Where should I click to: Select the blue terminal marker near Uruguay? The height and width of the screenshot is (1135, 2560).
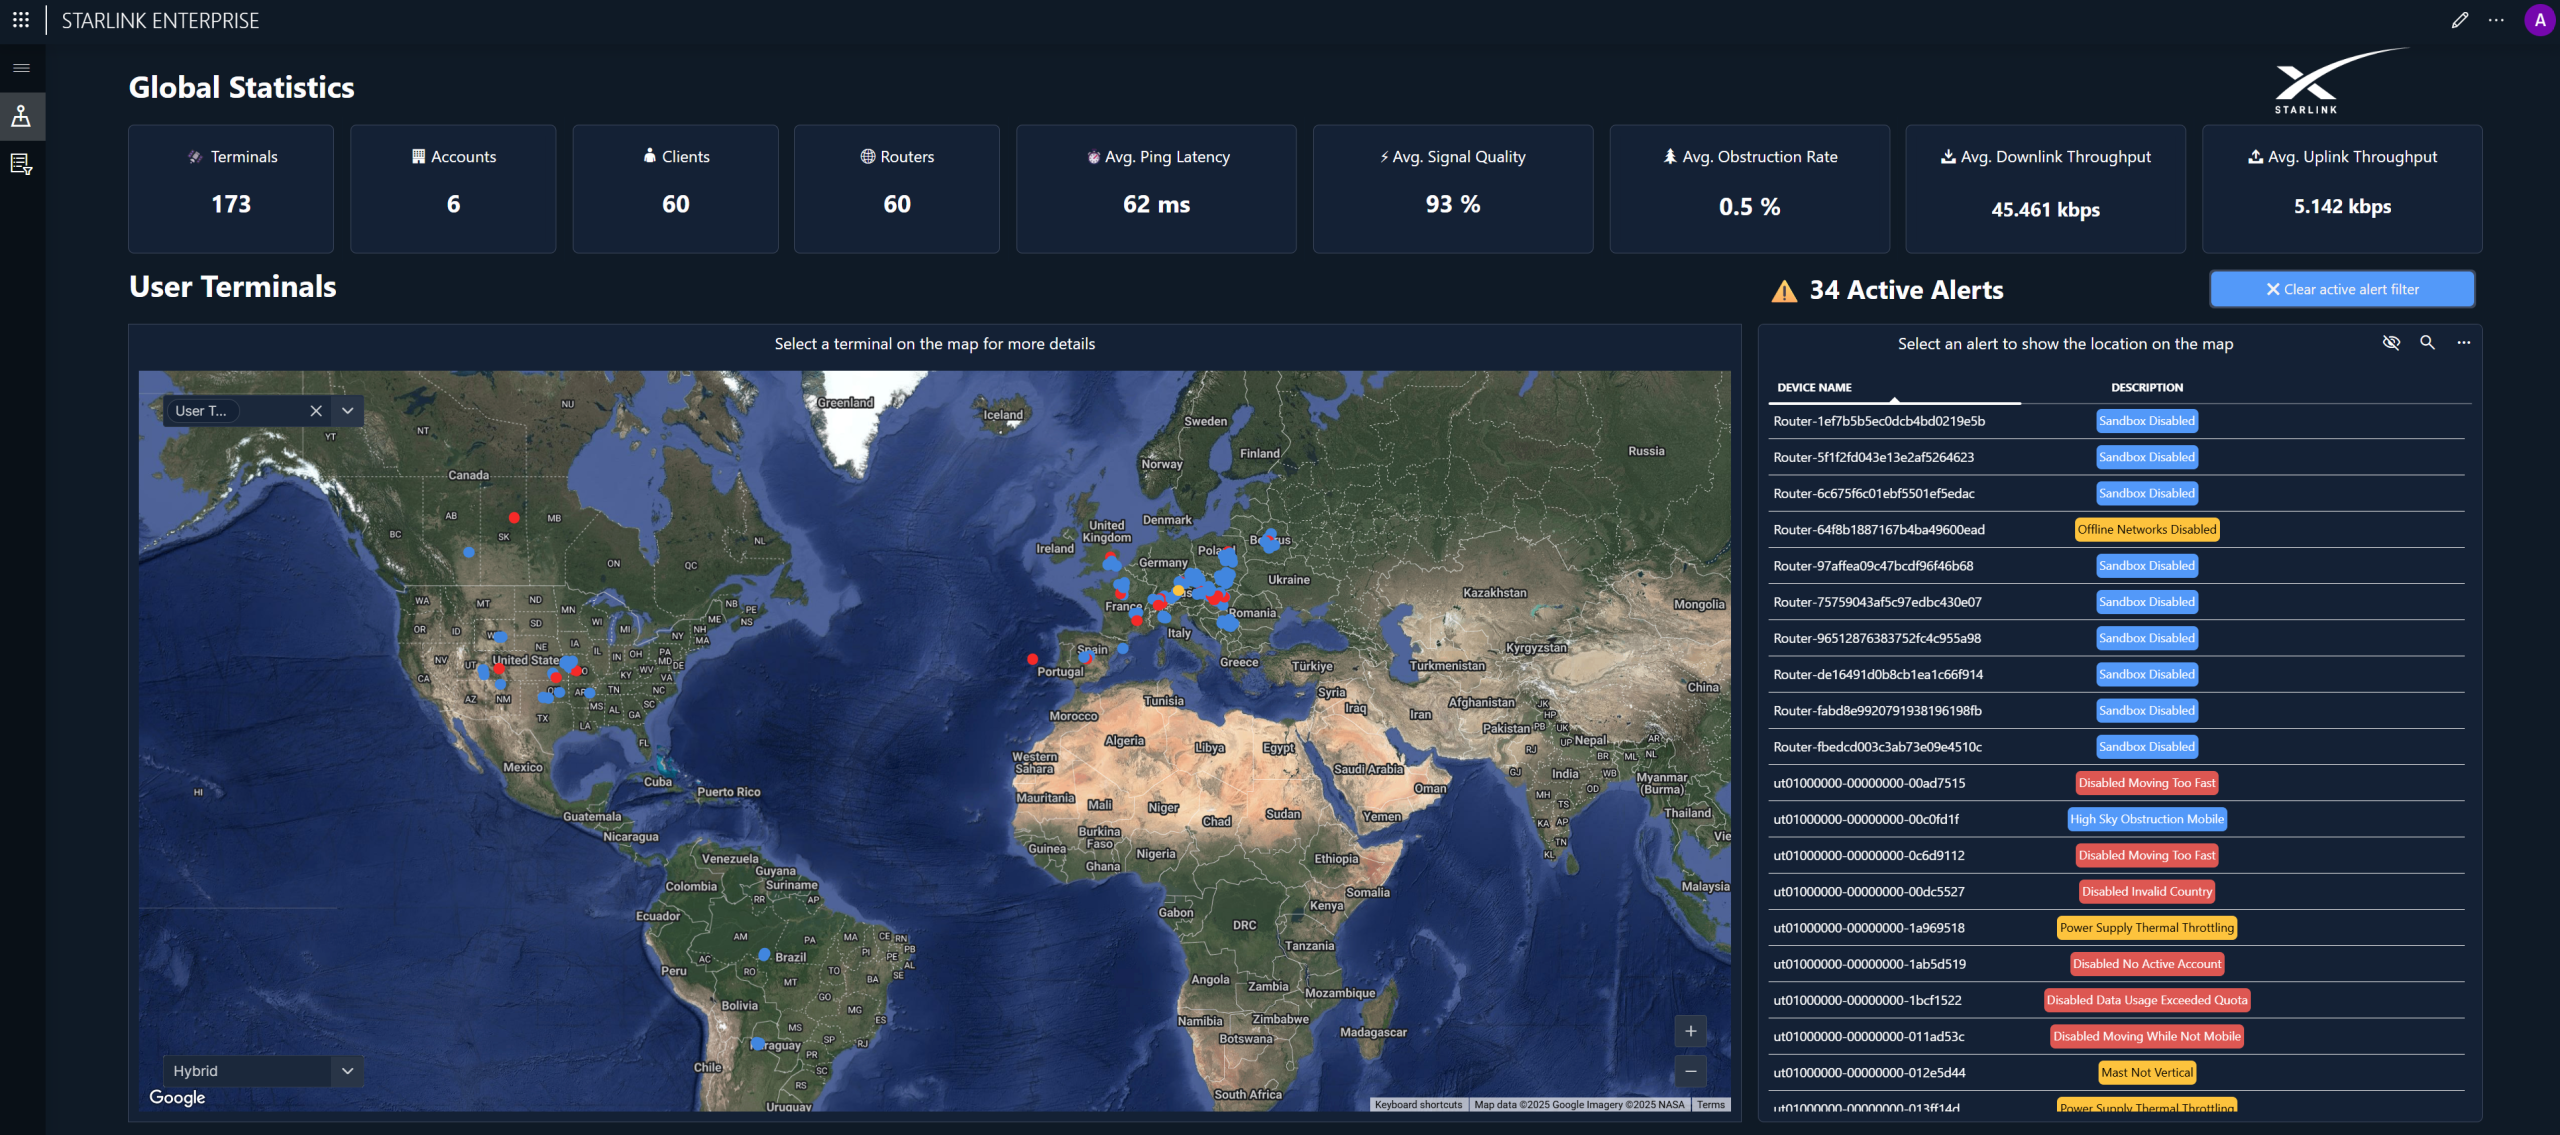758,1043
